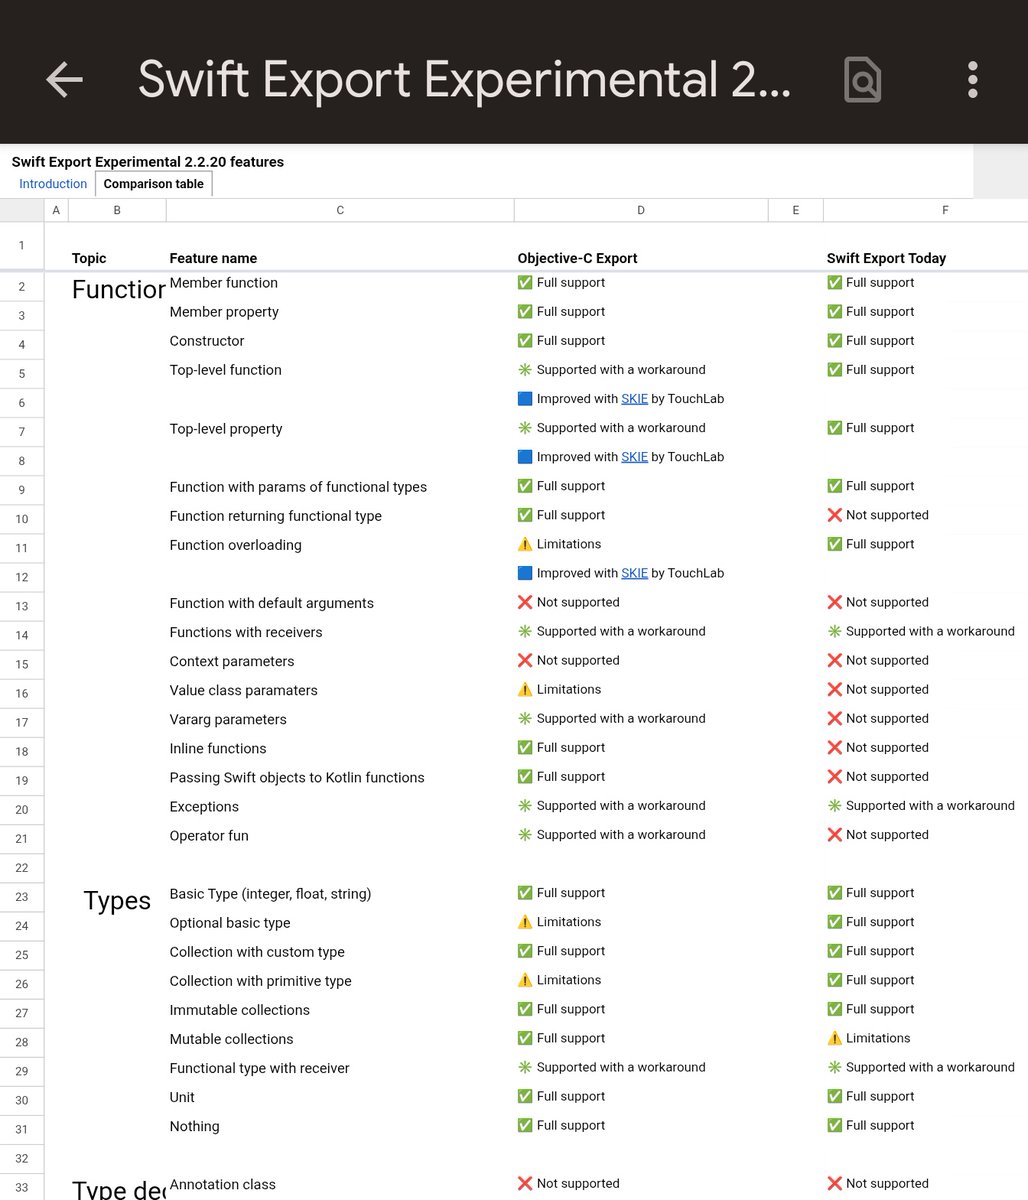Click the 'Mutable collections' cell
Viewport: 1028px width, 1200px height.
232,1039
